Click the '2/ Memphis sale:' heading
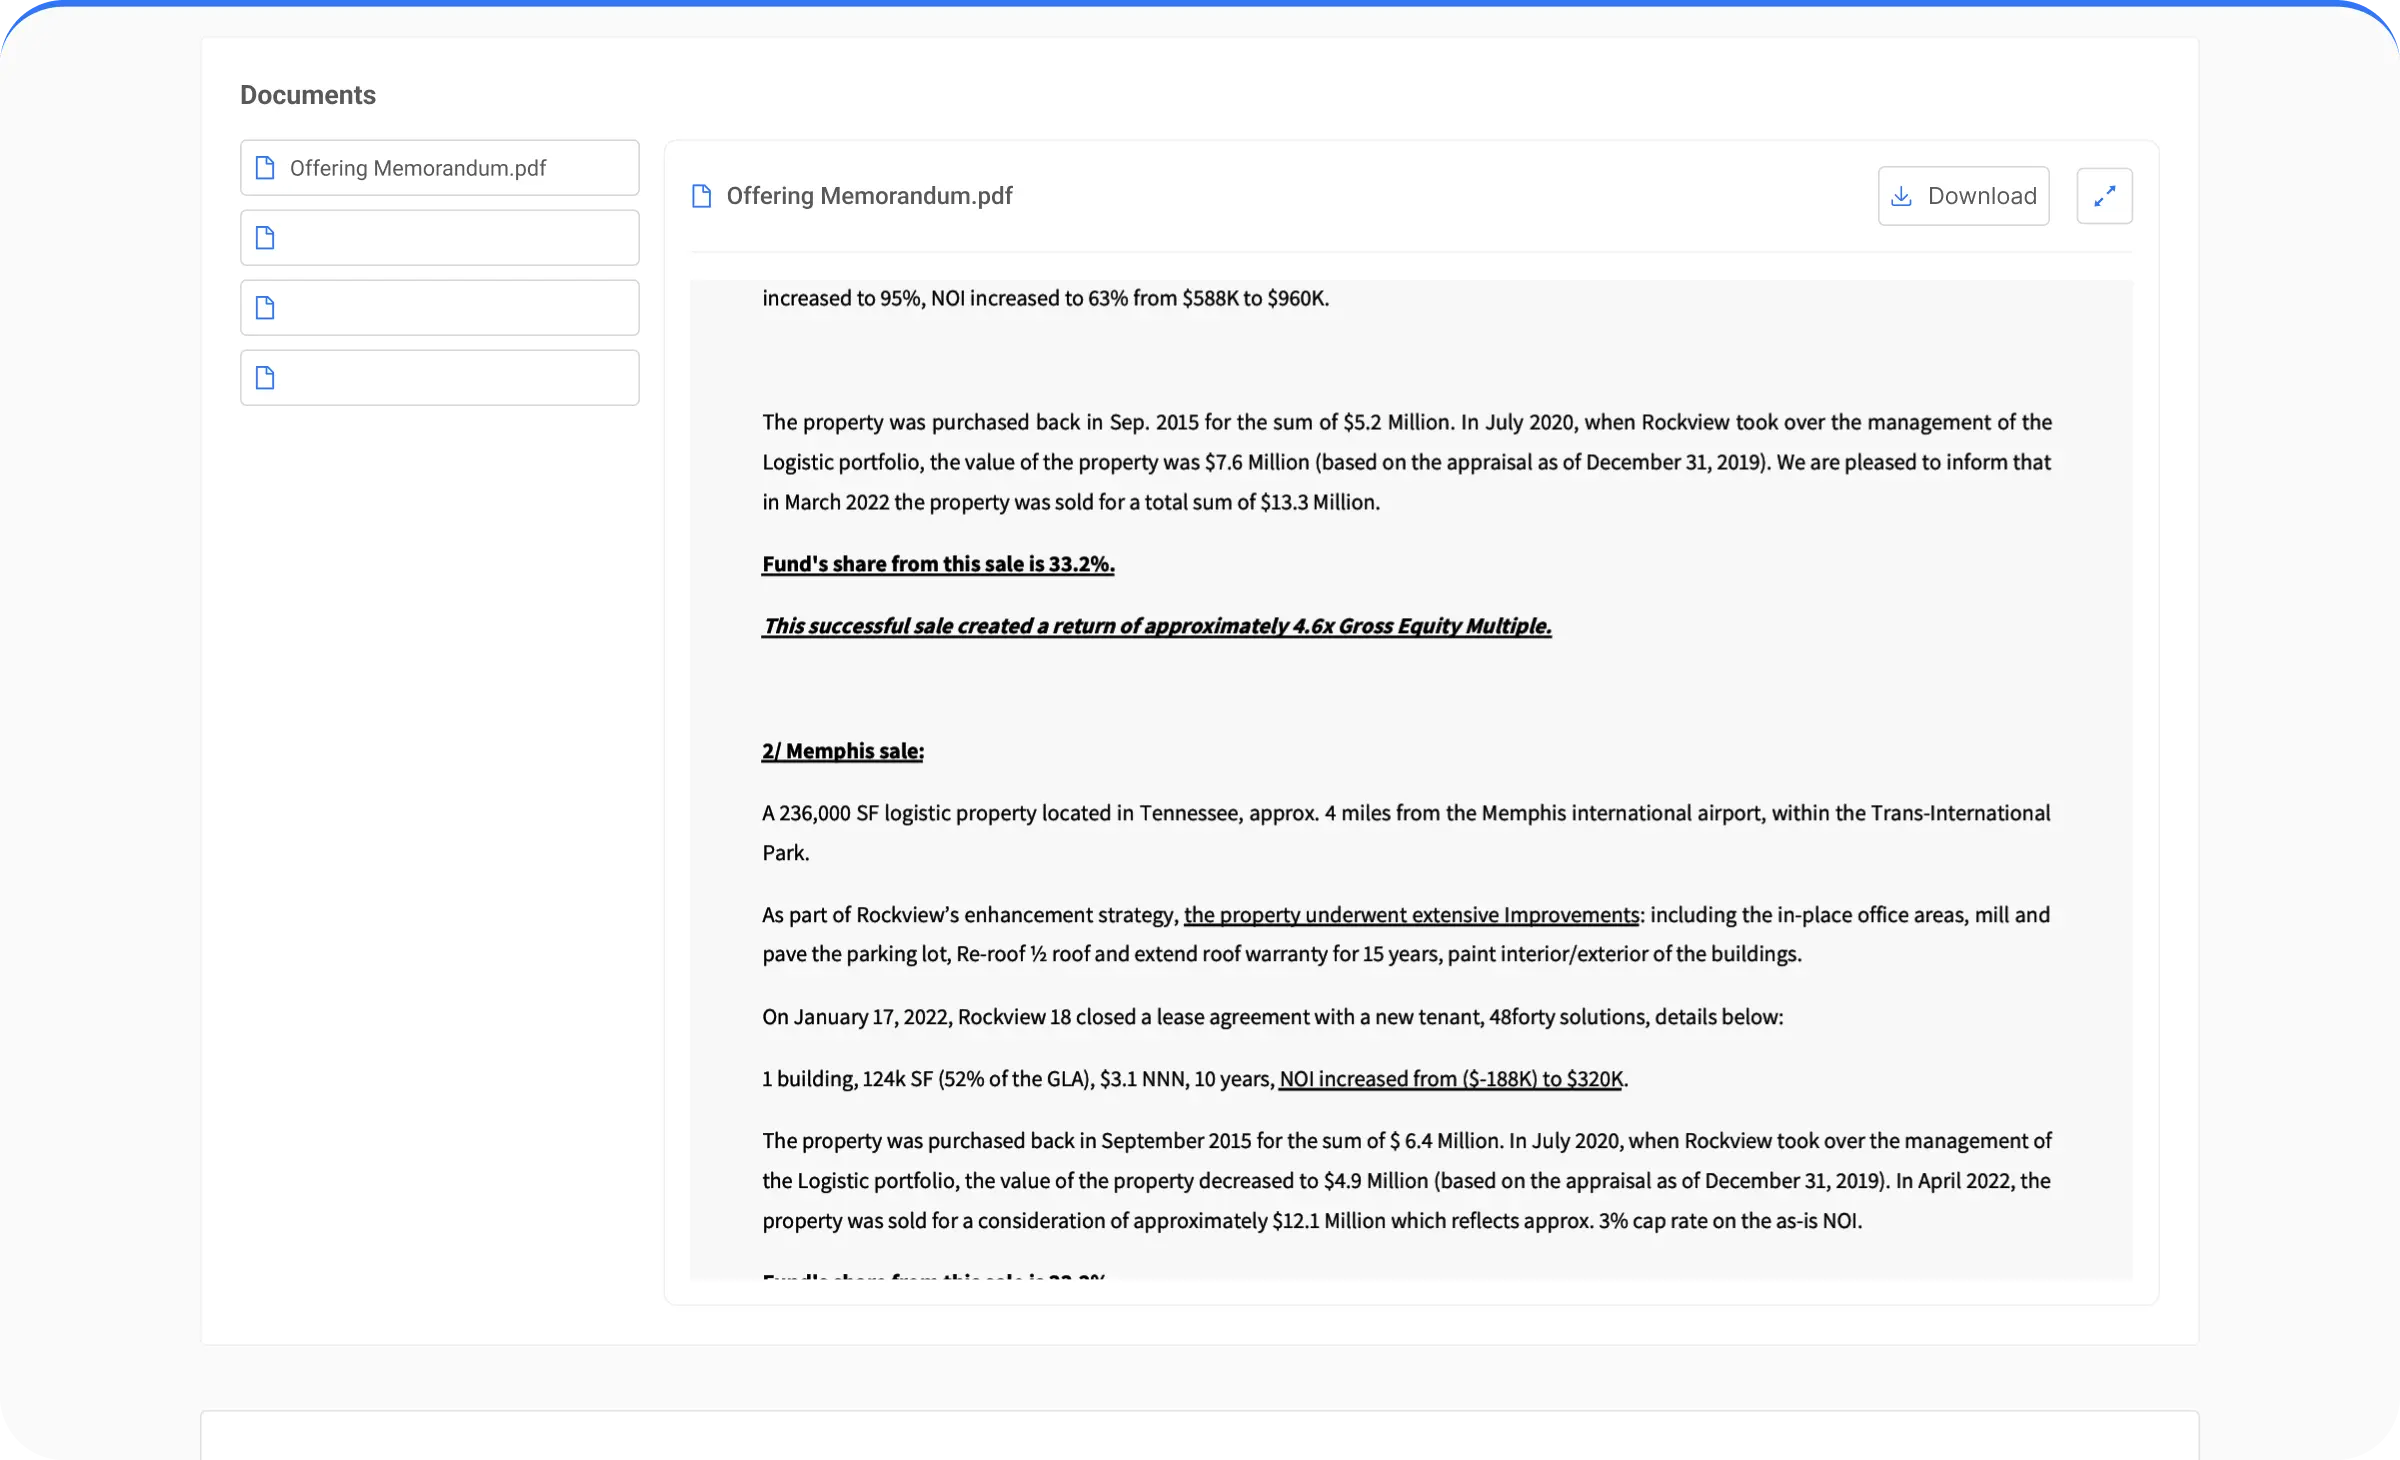This screenshot has height=1460, width=2400. 842,751
